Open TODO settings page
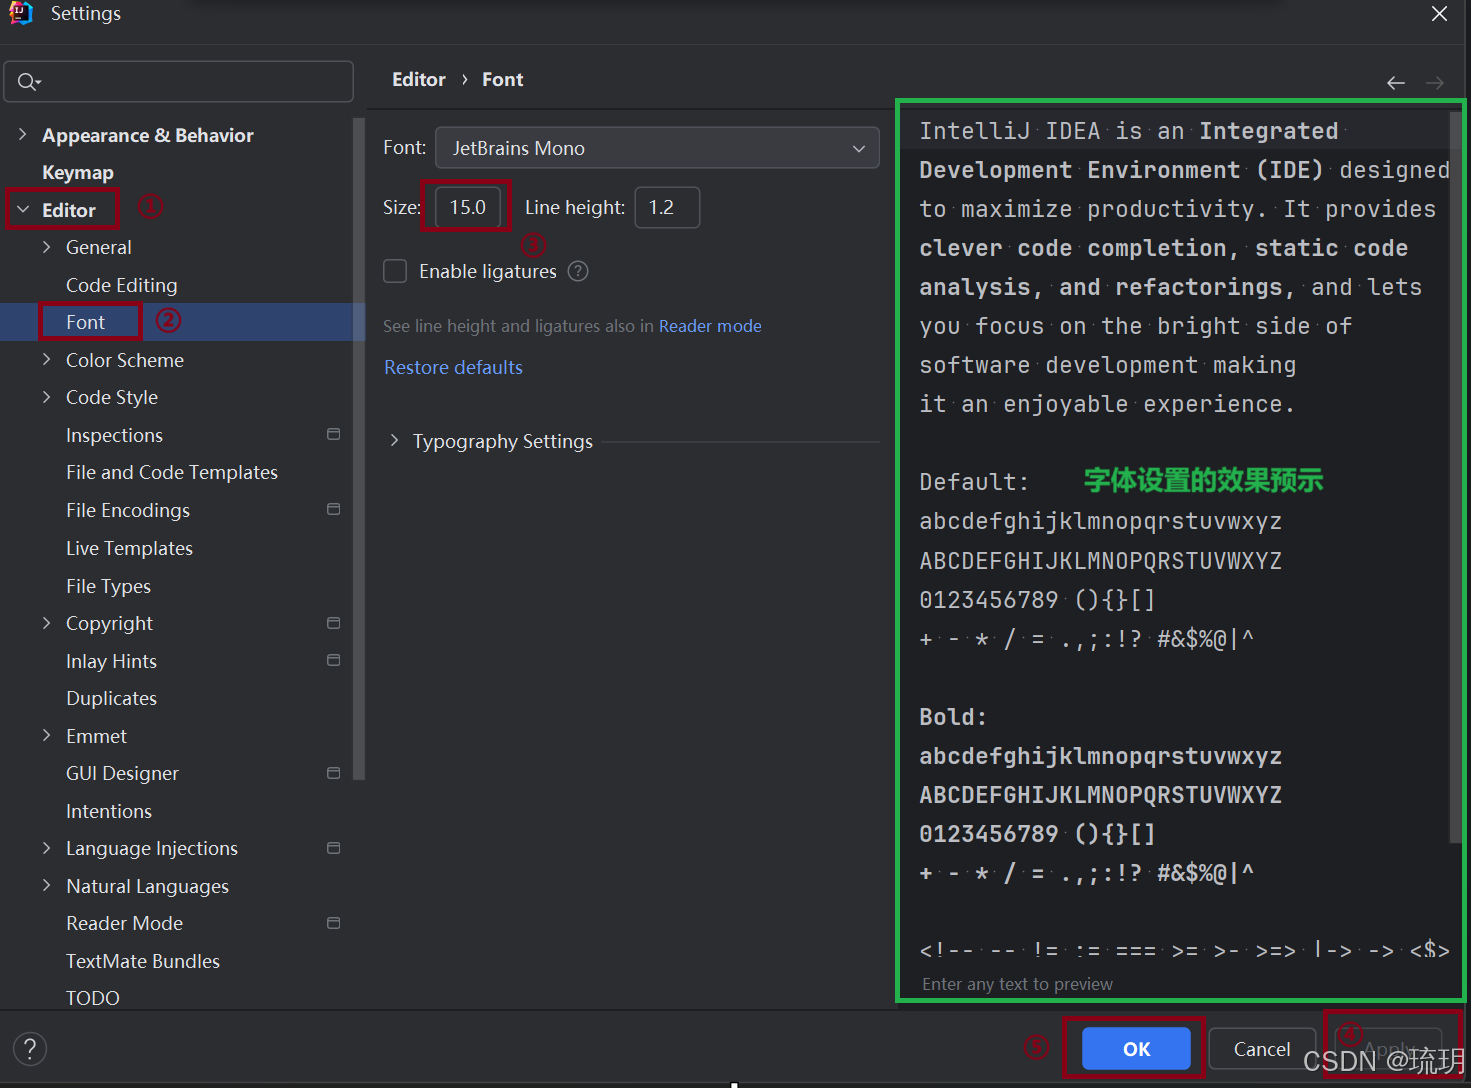 click(93, 998)
